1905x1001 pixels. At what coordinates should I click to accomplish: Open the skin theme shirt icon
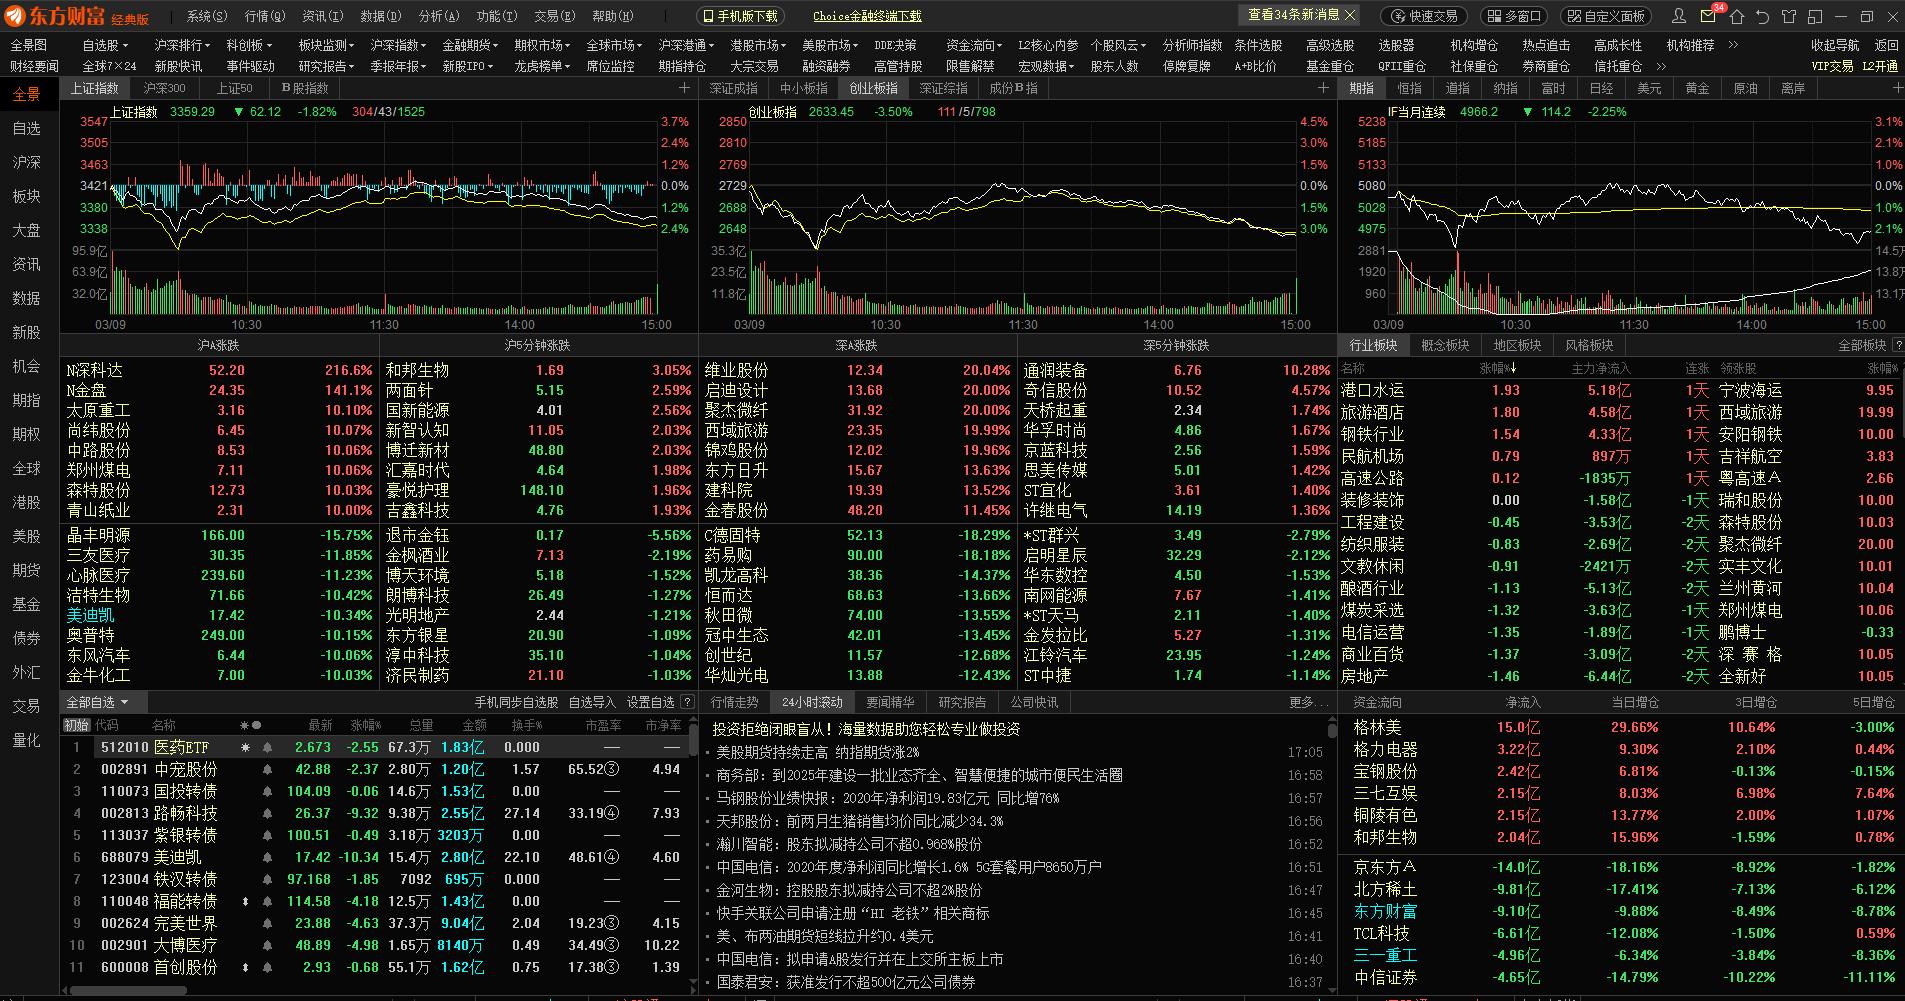coord(1788,16)
